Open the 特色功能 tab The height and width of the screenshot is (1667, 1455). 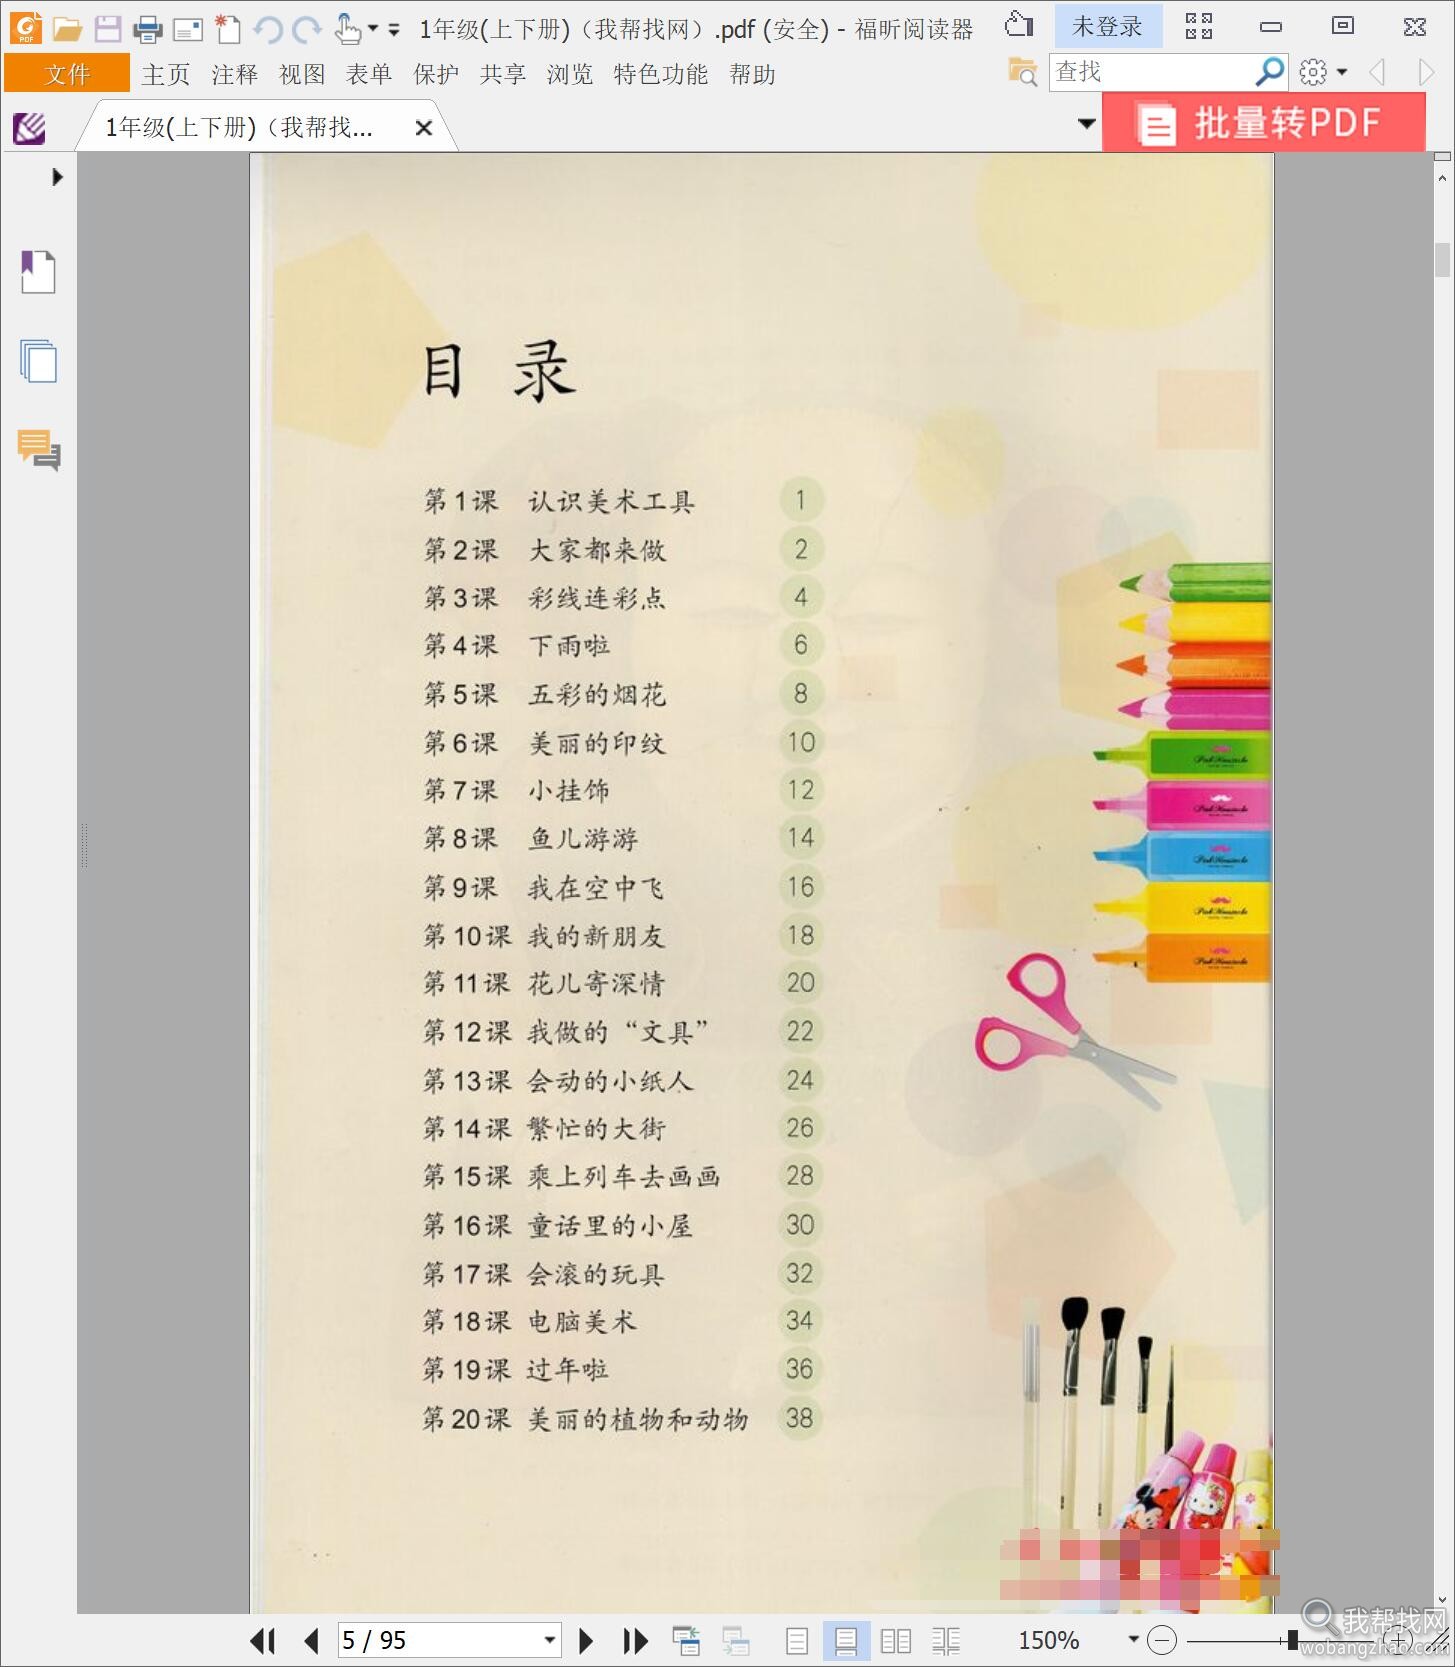pyautogui.click(x=660, y=74)
